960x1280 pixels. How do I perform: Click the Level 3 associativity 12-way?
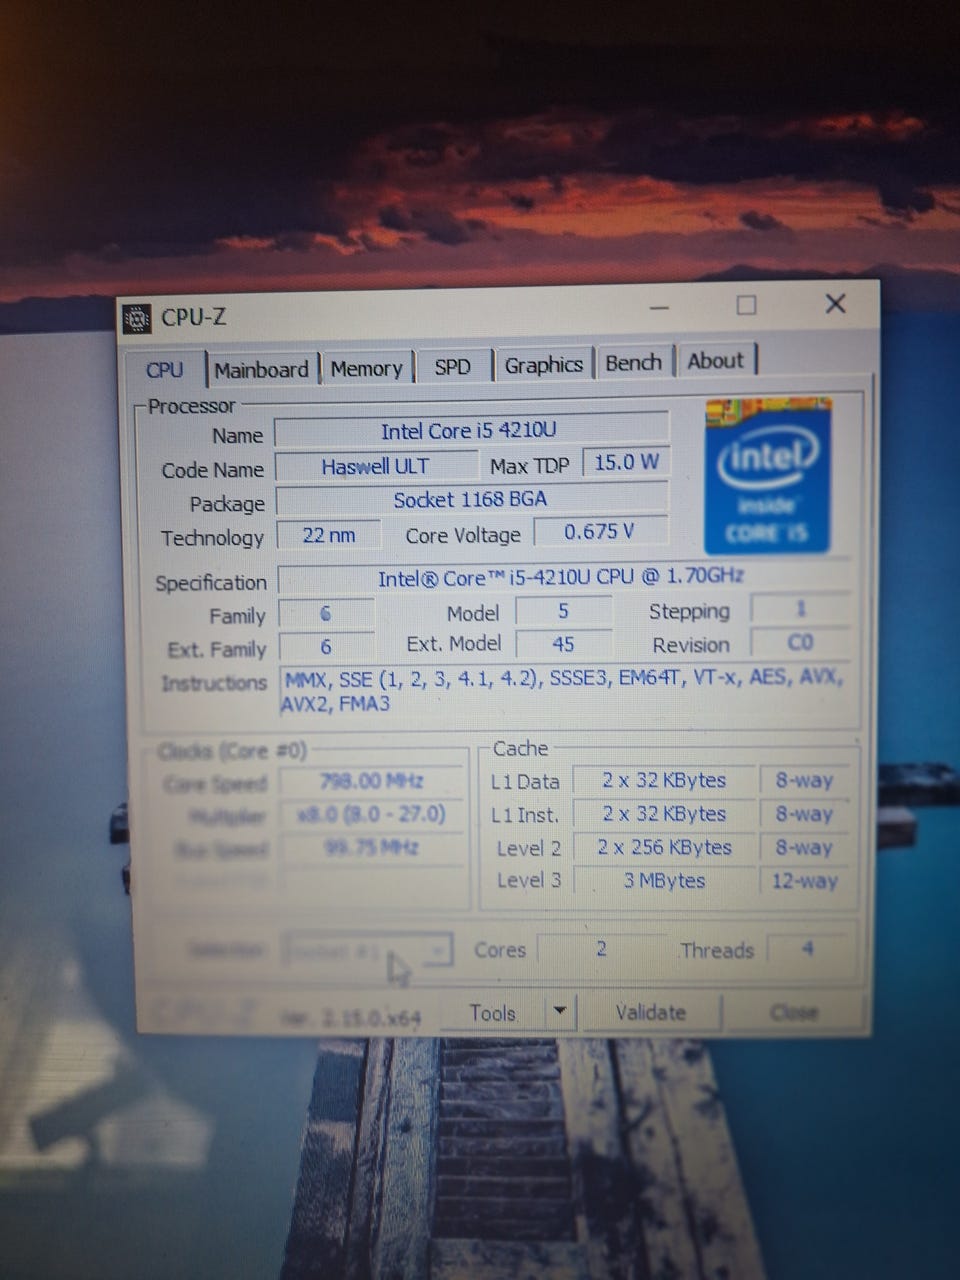804,881
